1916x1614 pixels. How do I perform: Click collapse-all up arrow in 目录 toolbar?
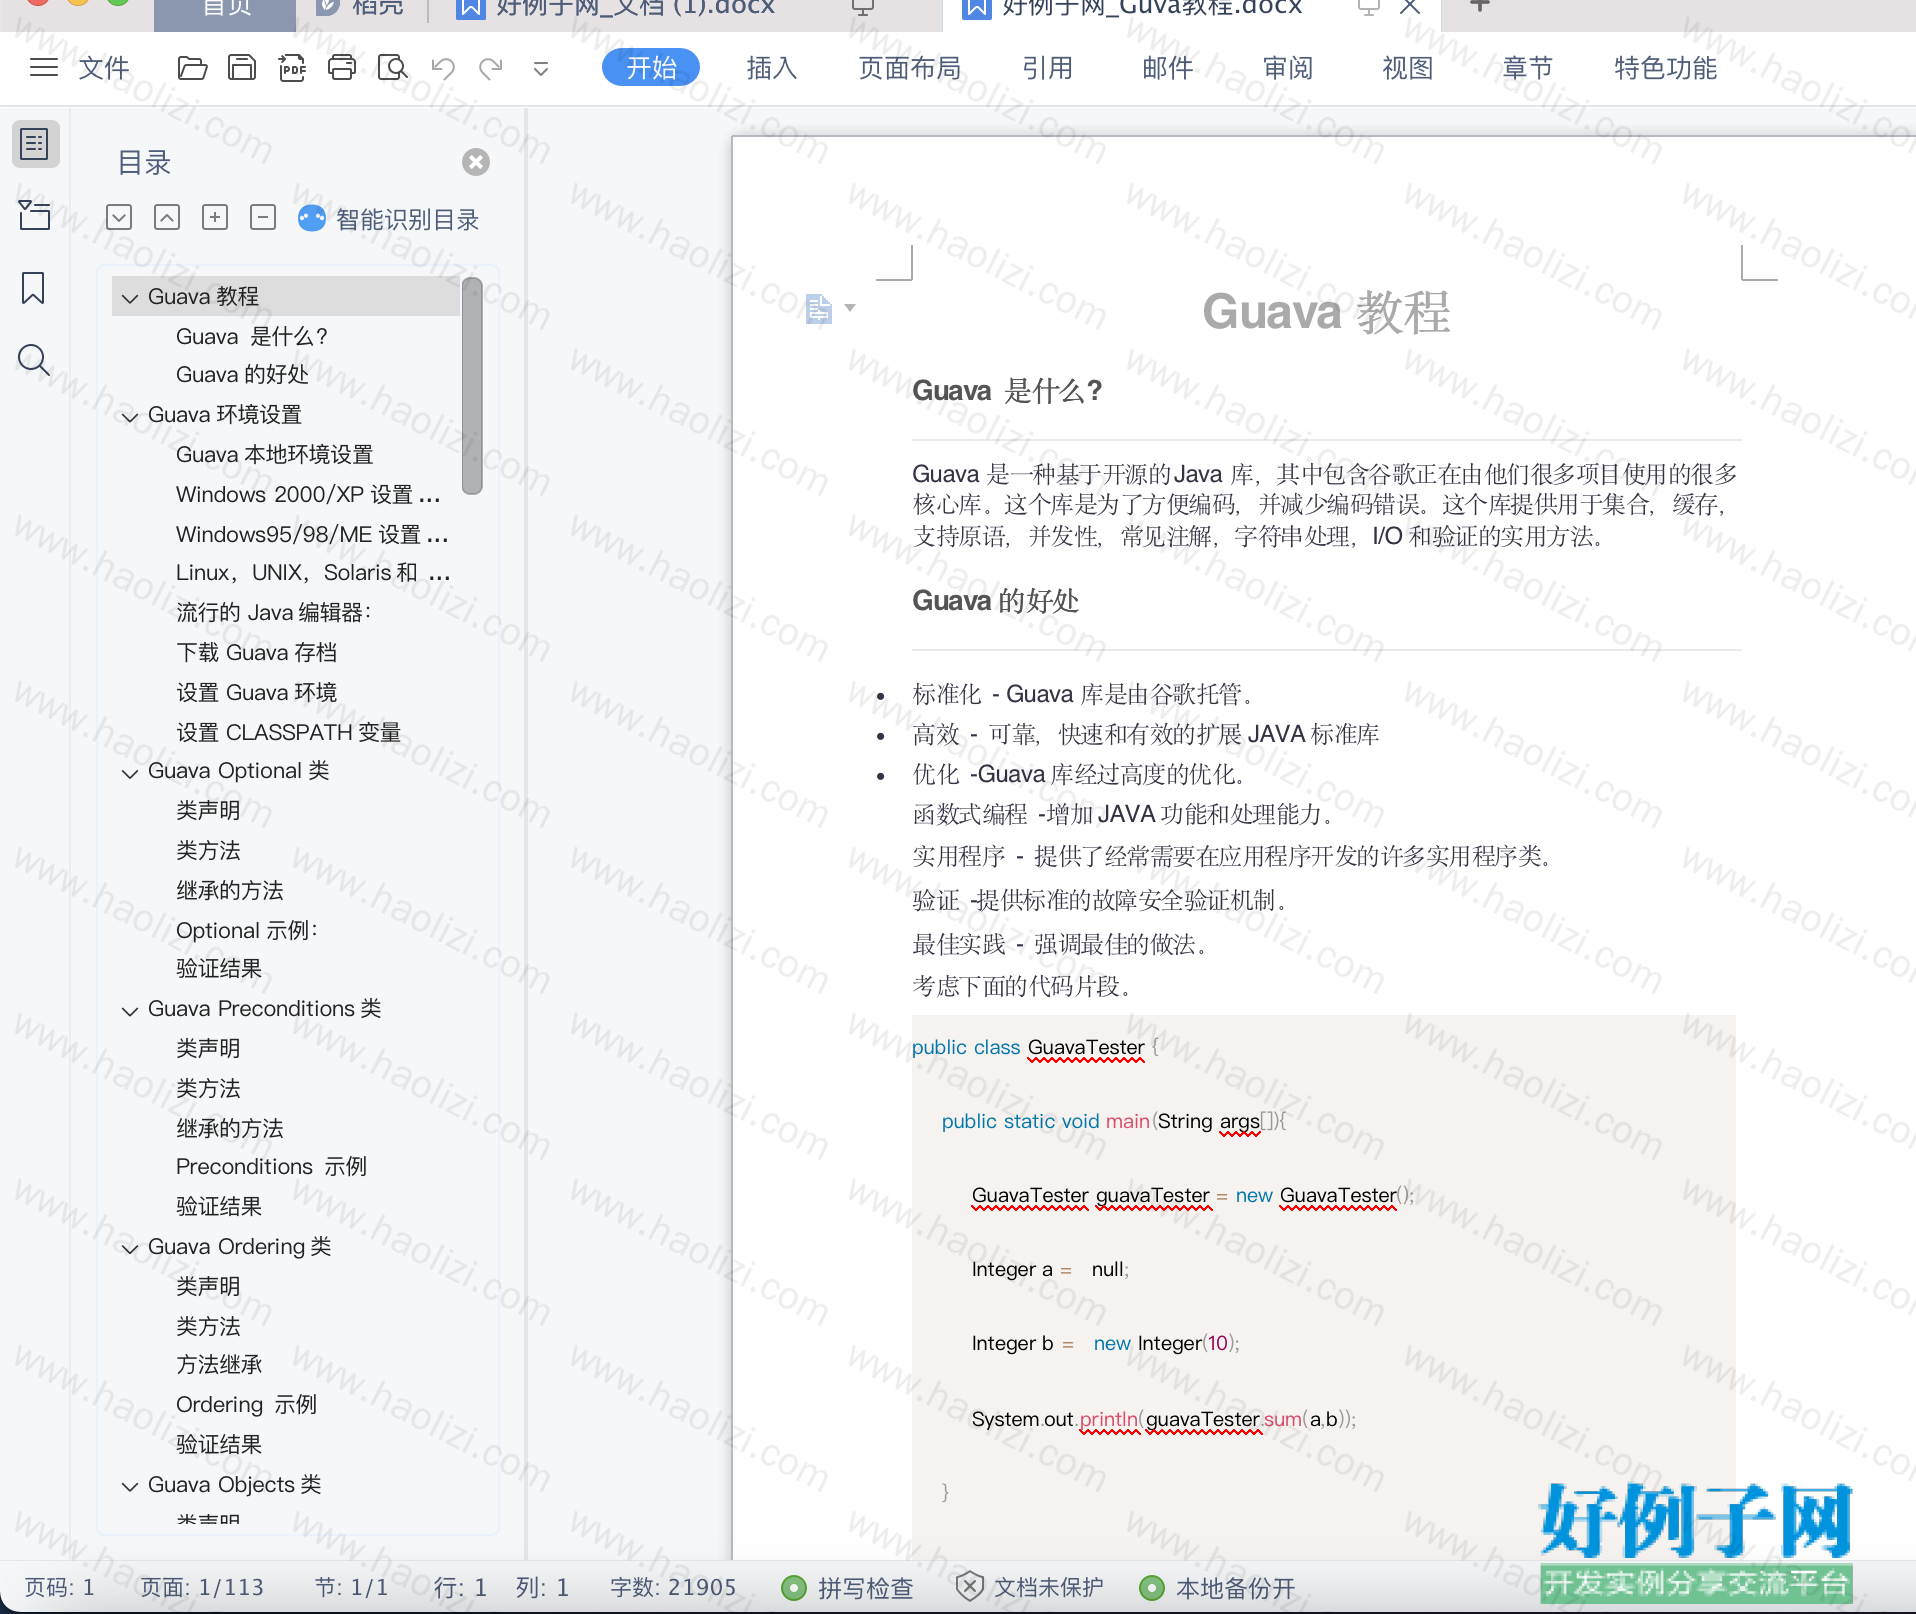click(167, 217)
